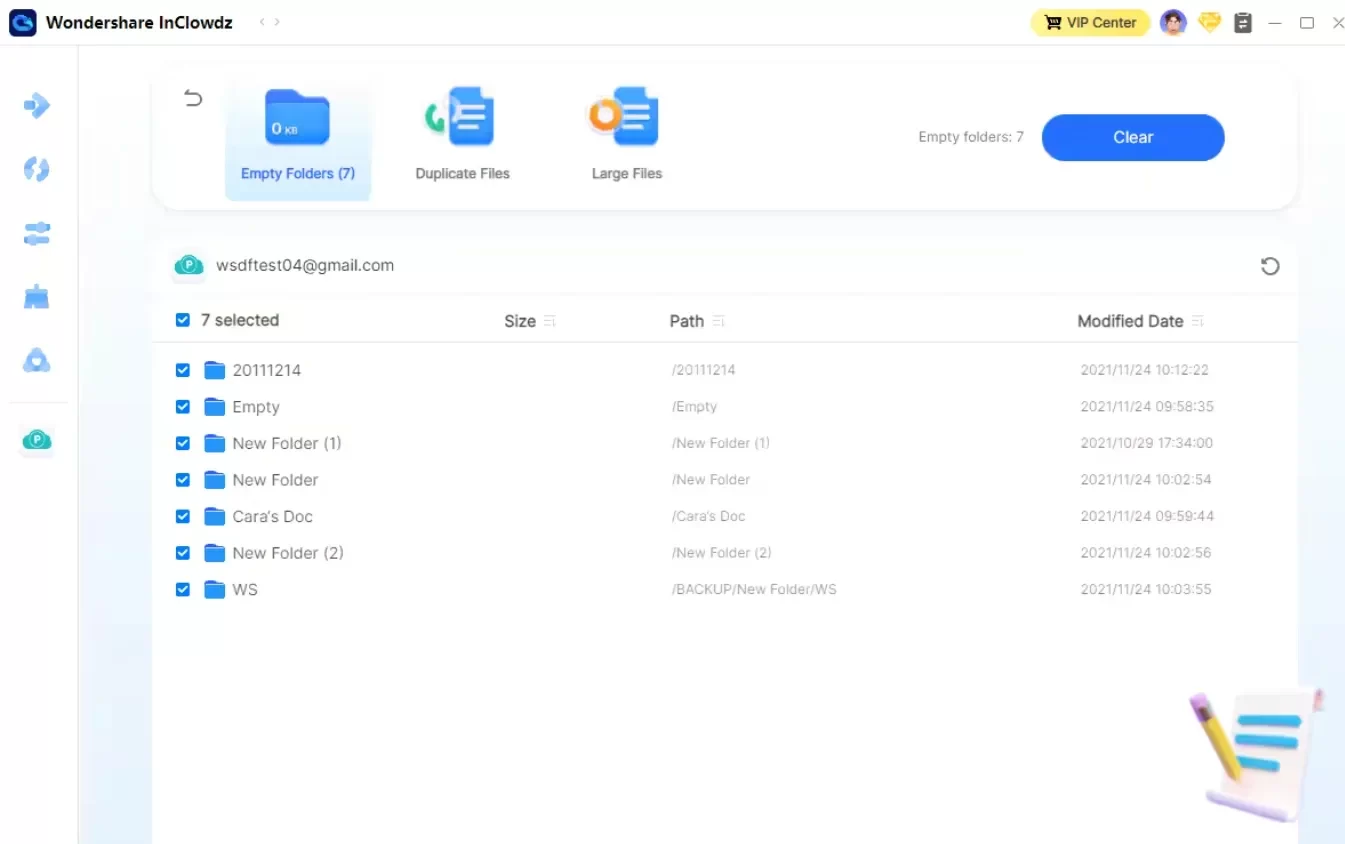The width and height of the screenshot is (1345, 844).
Task: Click the path /BACKUP/New Folder/WS
Action: (x=754, y=589)
